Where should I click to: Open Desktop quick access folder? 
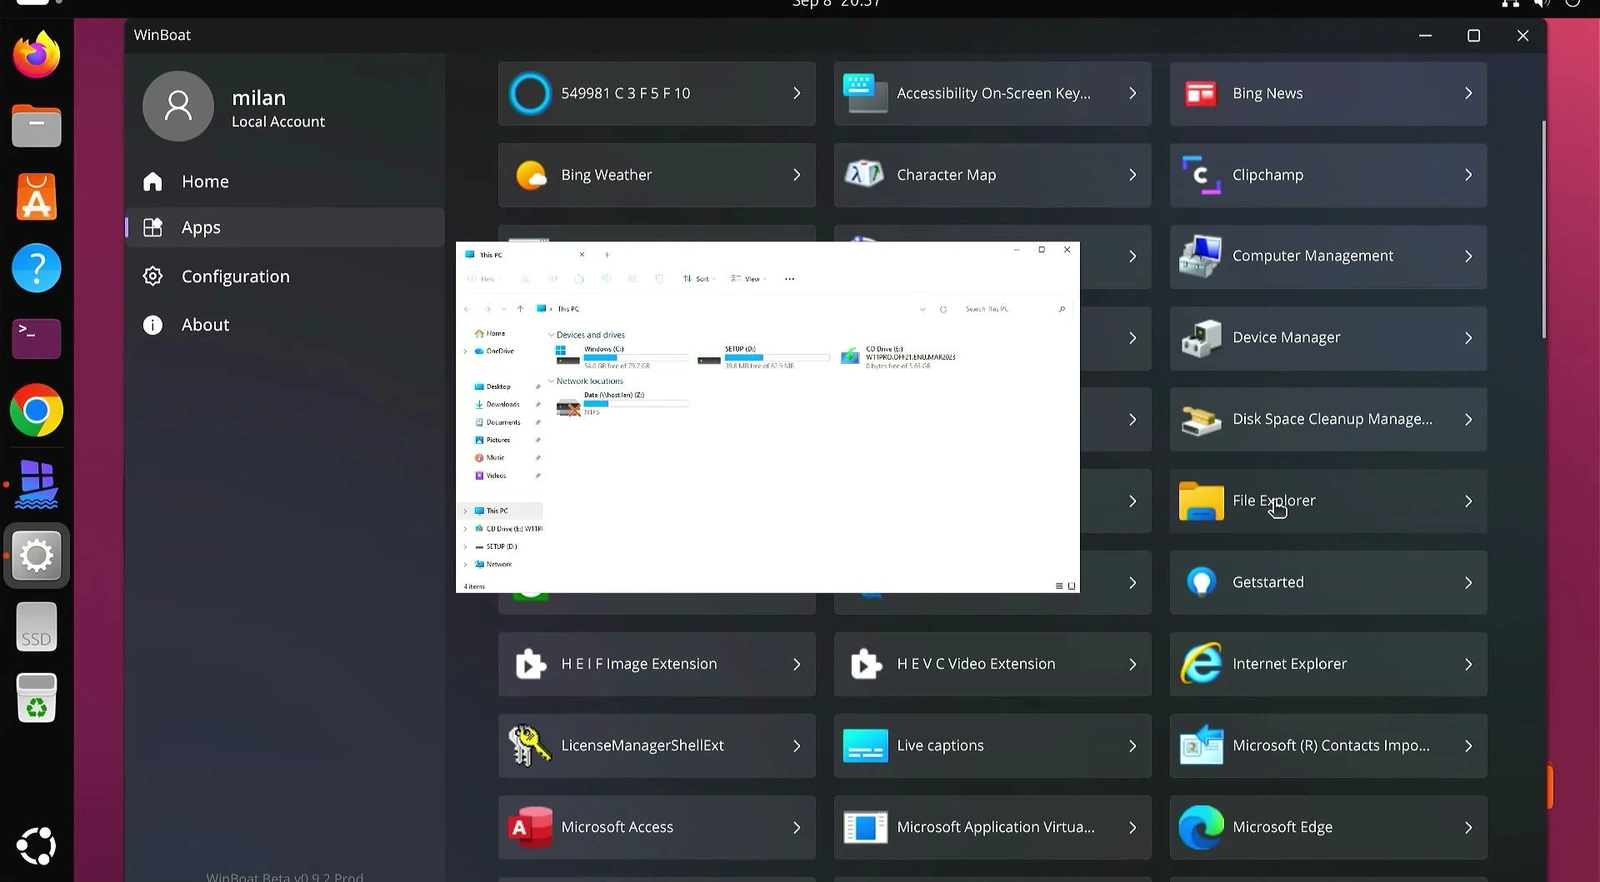[x=493, y=386]
